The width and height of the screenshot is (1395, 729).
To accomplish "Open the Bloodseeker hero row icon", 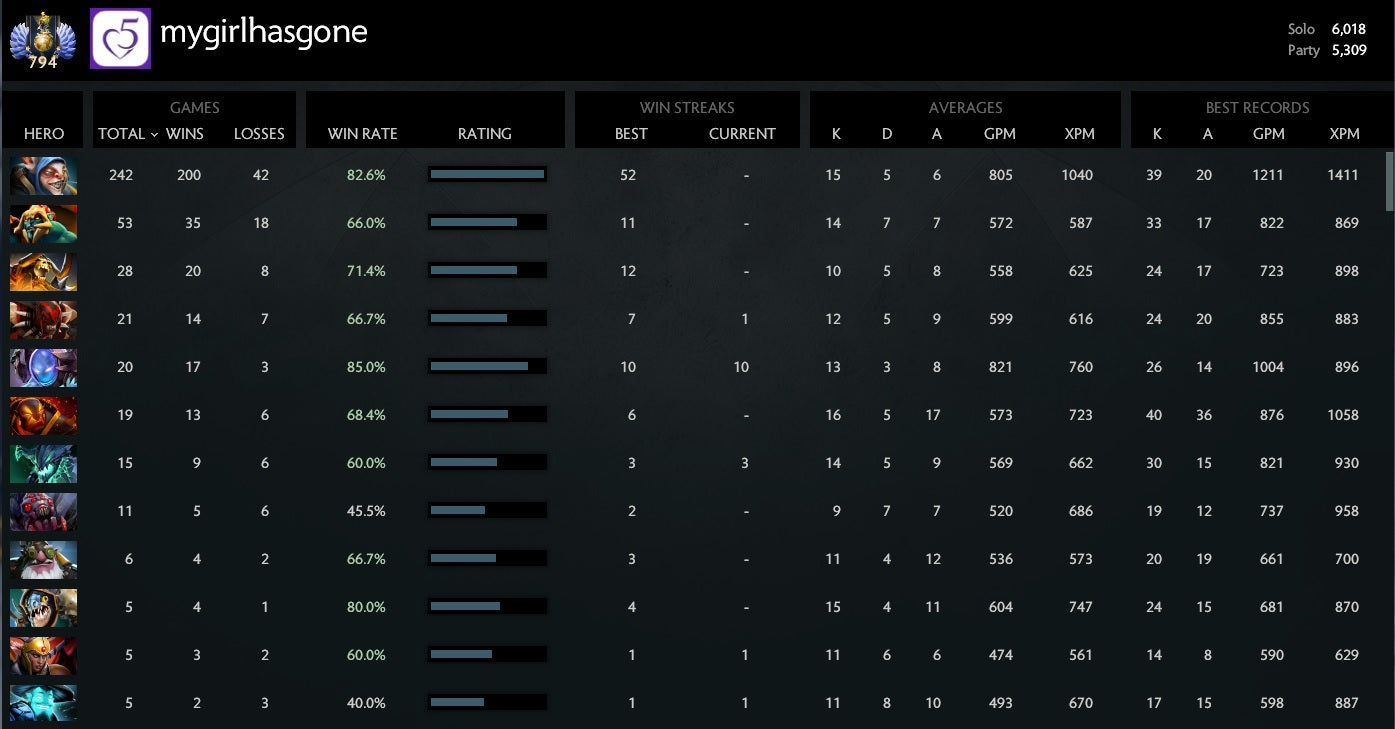I will tap(43, 319).
